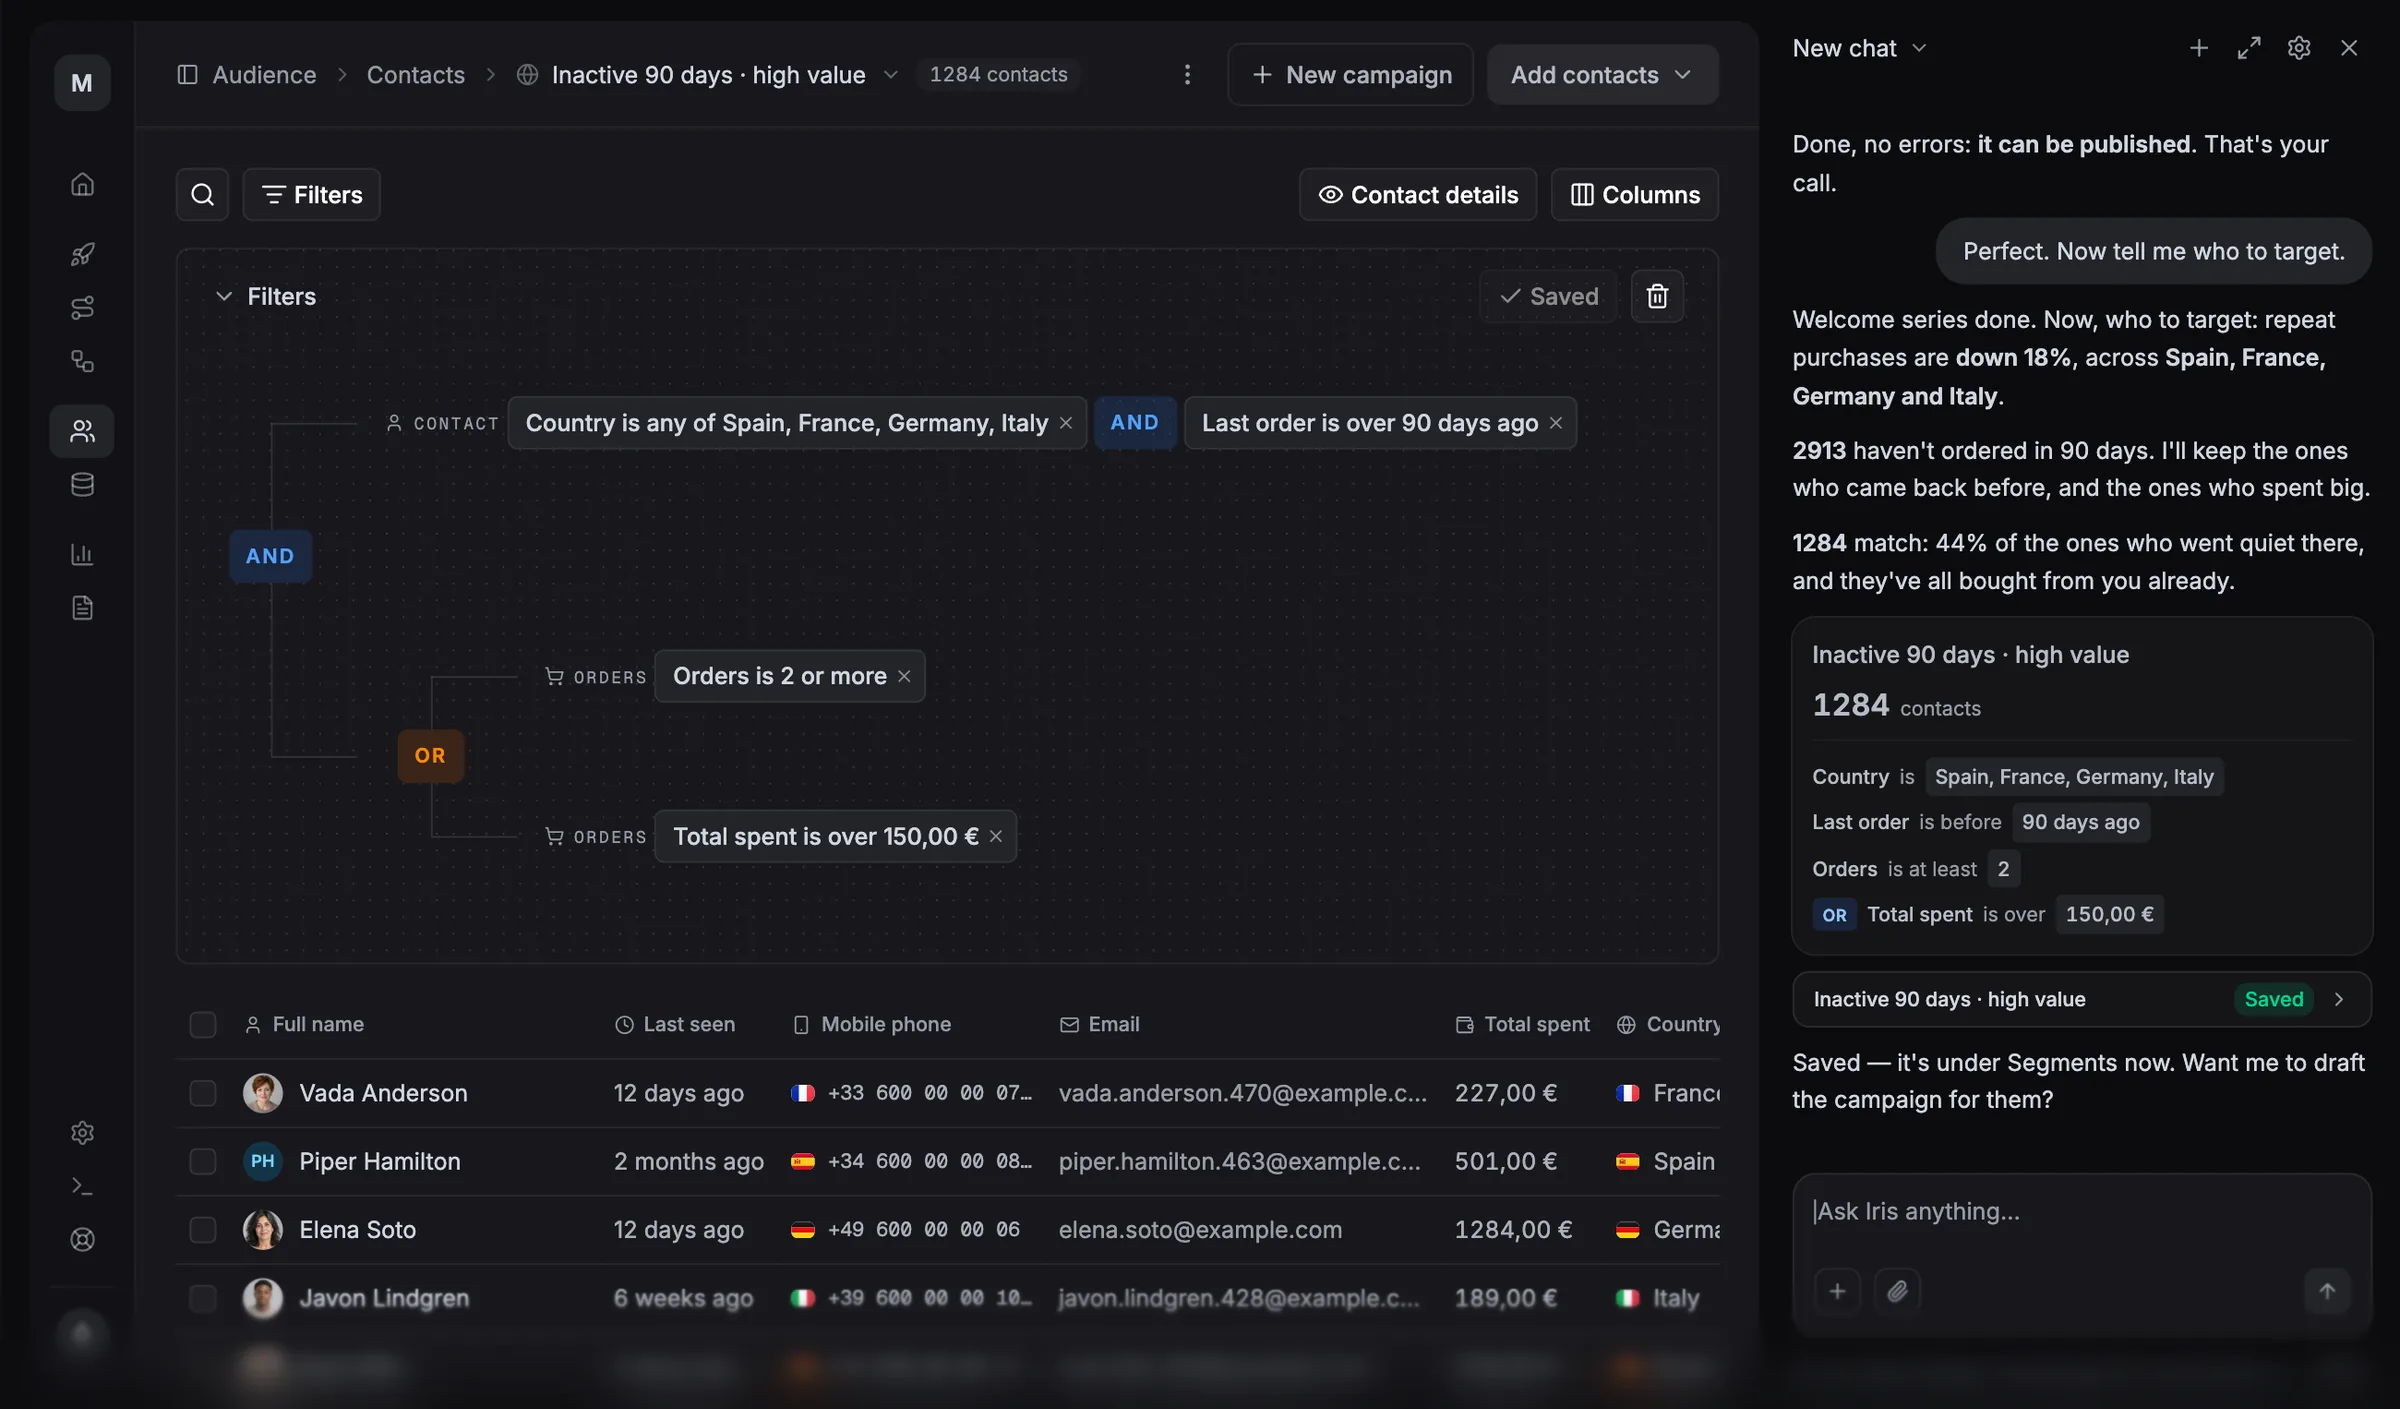This screenshot has height=1409, width=2400.
Task: Remove the Country filter chip
Action: 1066,423
